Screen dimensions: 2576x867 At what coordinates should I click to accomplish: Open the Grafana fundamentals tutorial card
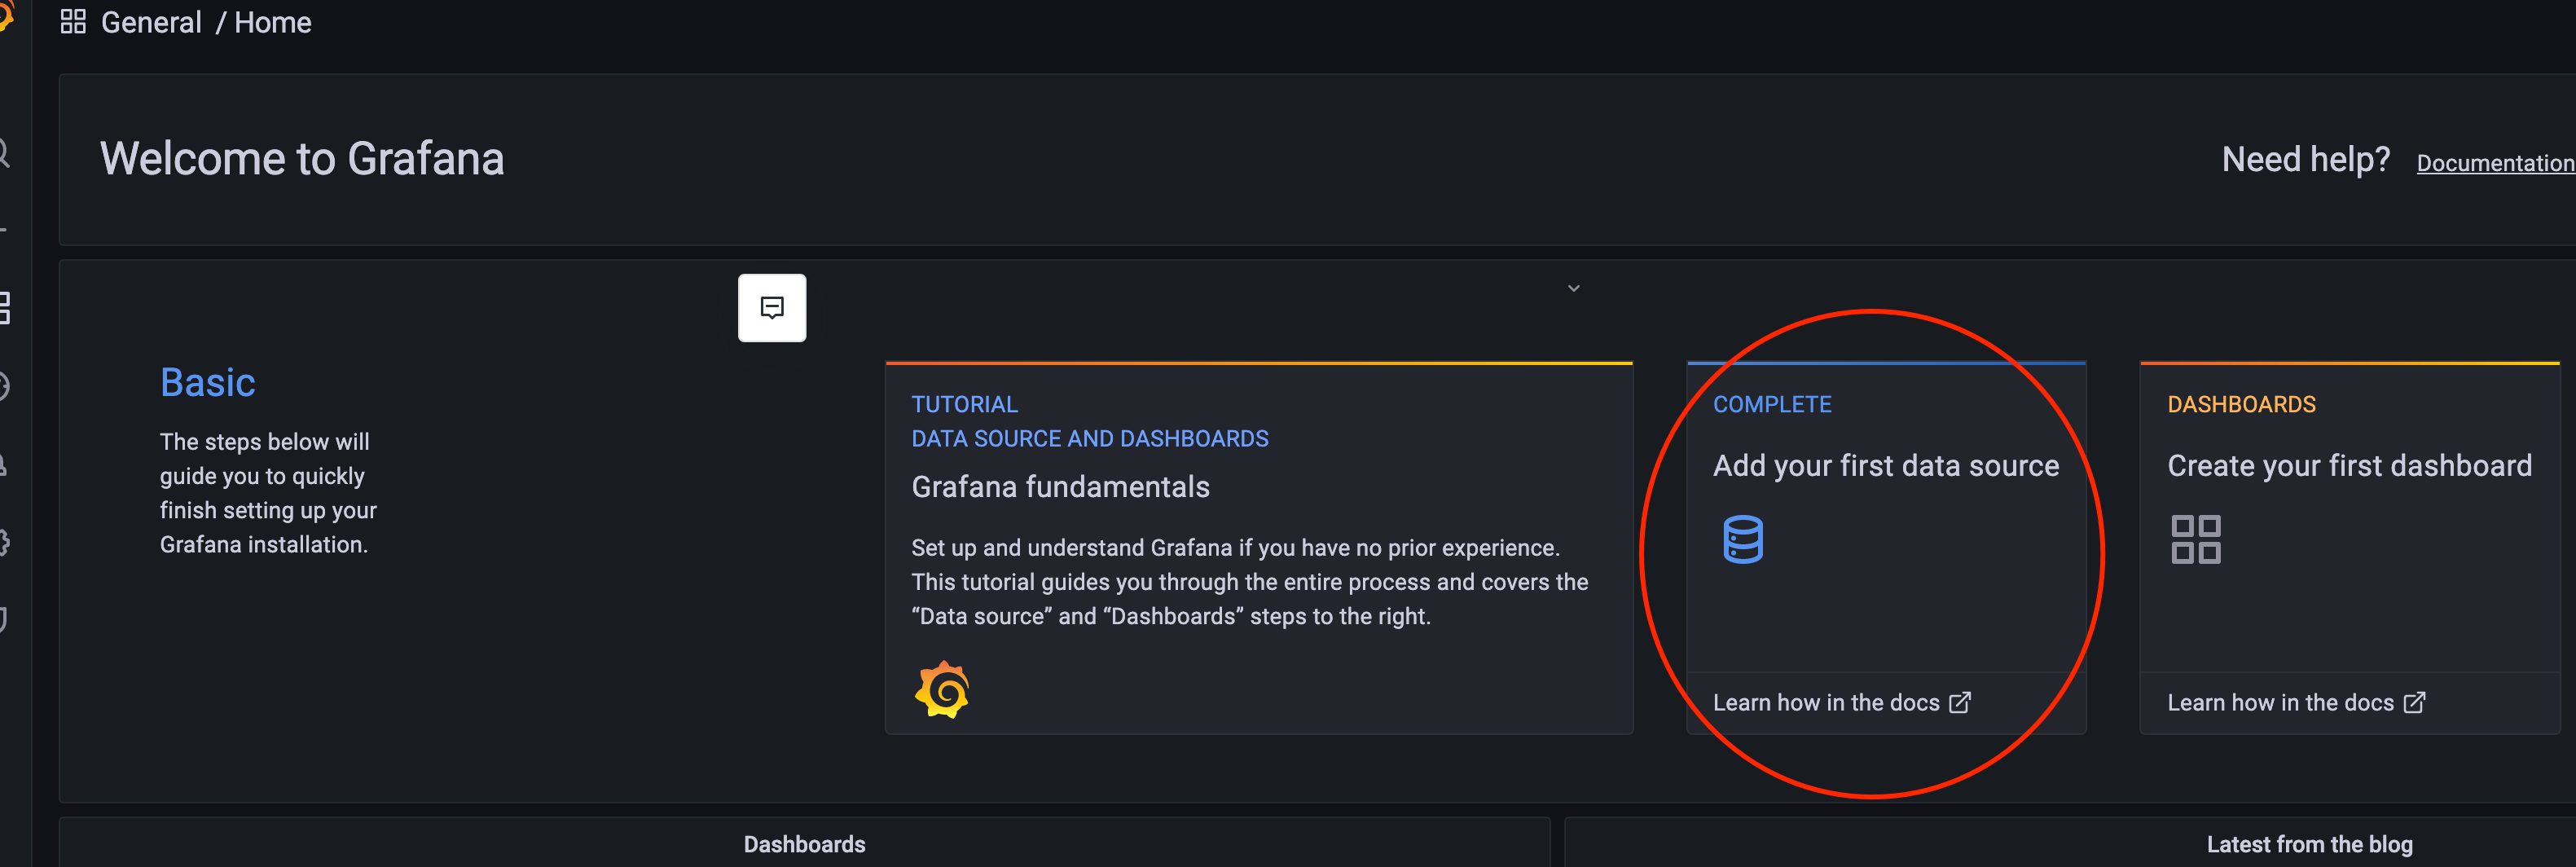click(x=1258, y=548)
